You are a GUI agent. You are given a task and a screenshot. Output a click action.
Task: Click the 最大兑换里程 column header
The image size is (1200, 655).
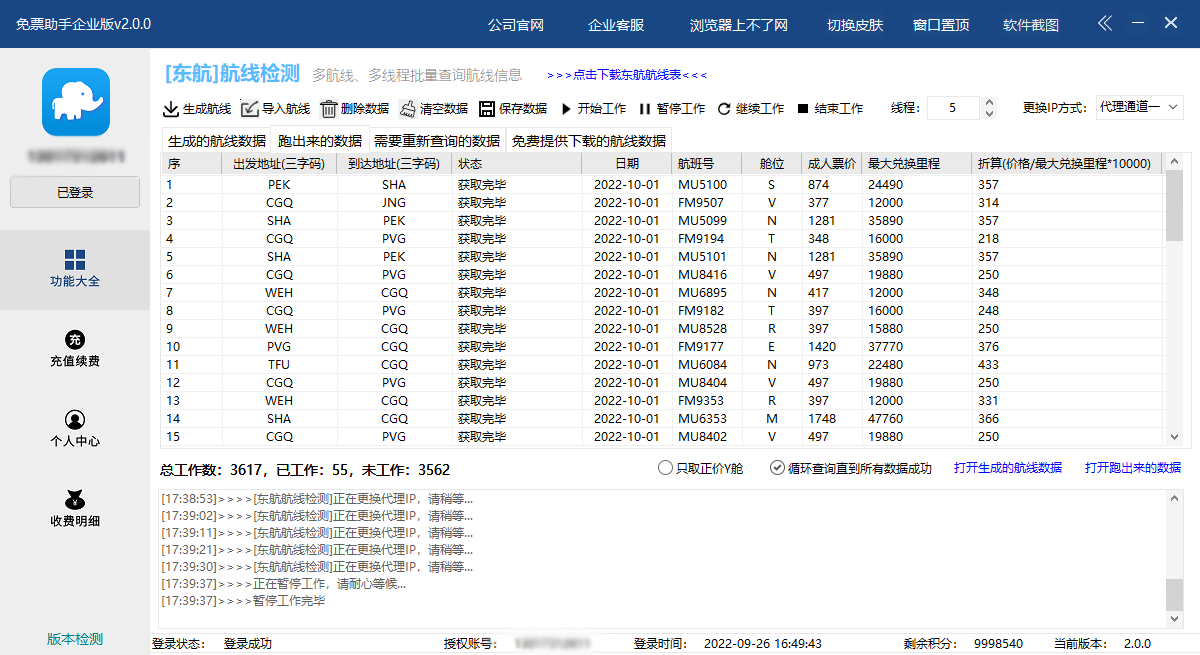click(917, 164)
